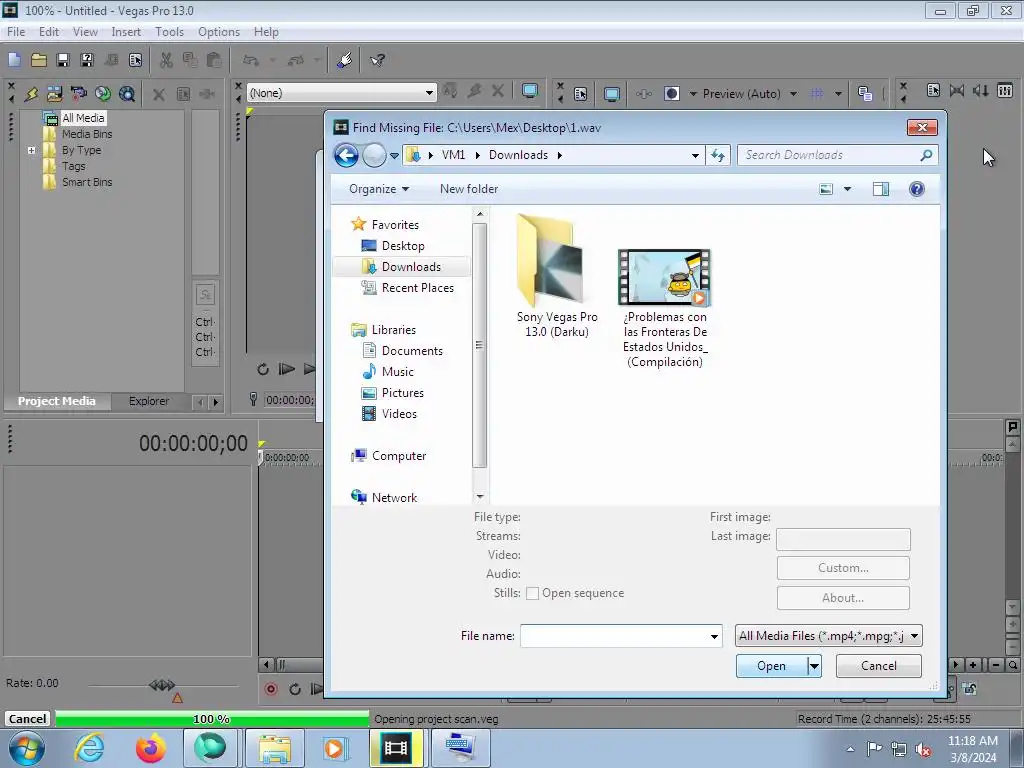Image resolution: width=1024 pixels, height=768 pixels.
Task: Select Music under Libraries
Action: coord(398,372)
